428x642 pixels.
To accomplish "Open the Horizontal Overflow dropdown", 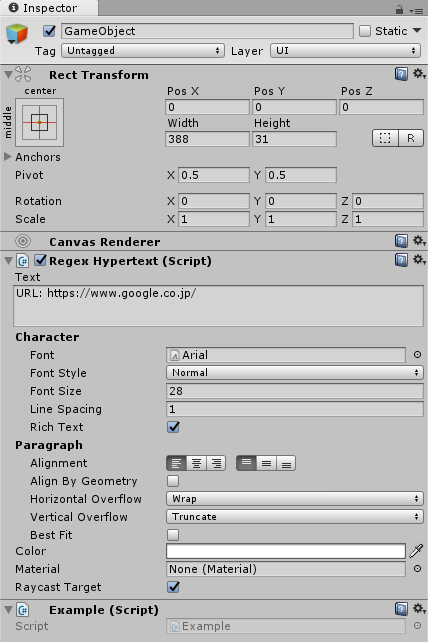I will [295, 499].
